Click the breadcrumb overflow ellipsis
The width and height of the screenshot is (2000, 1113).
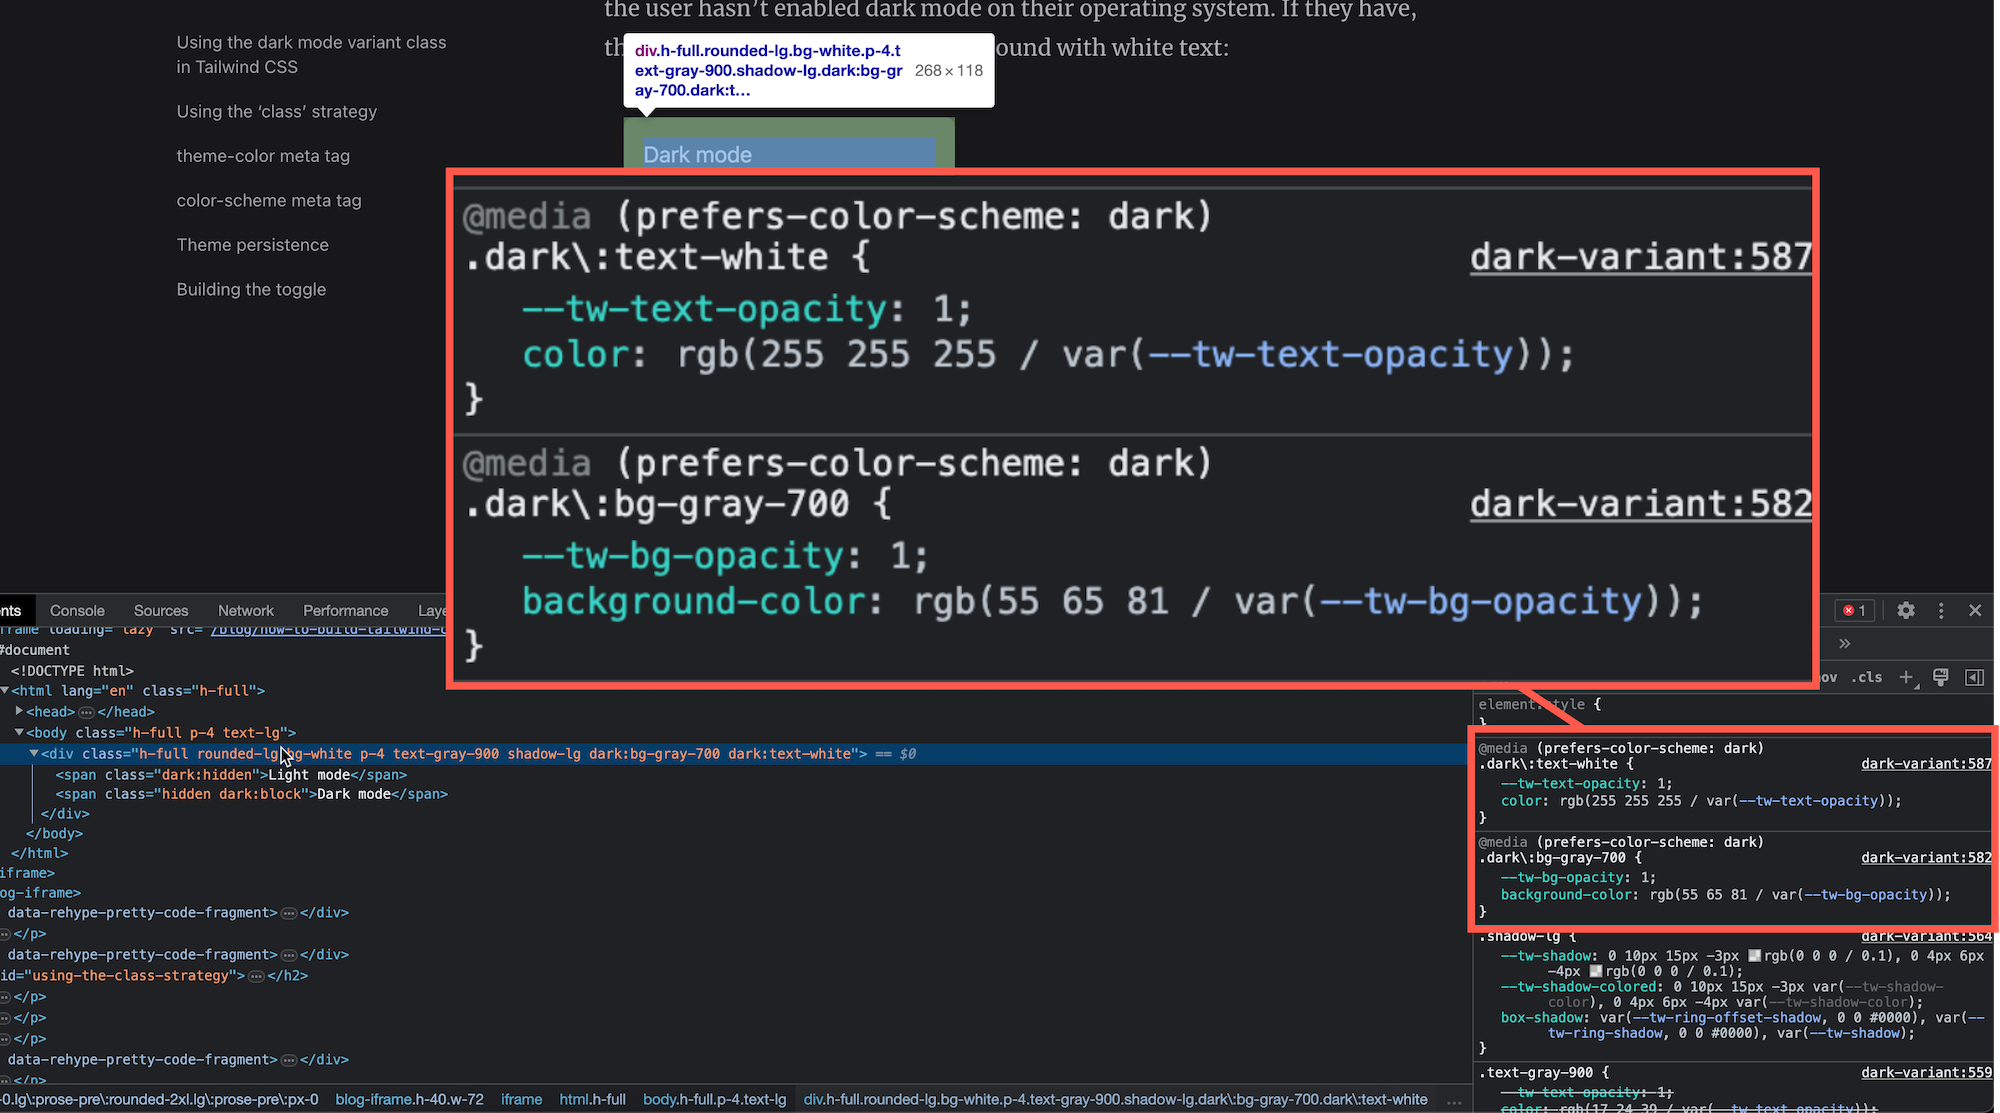click(x=1454, y=1099)
